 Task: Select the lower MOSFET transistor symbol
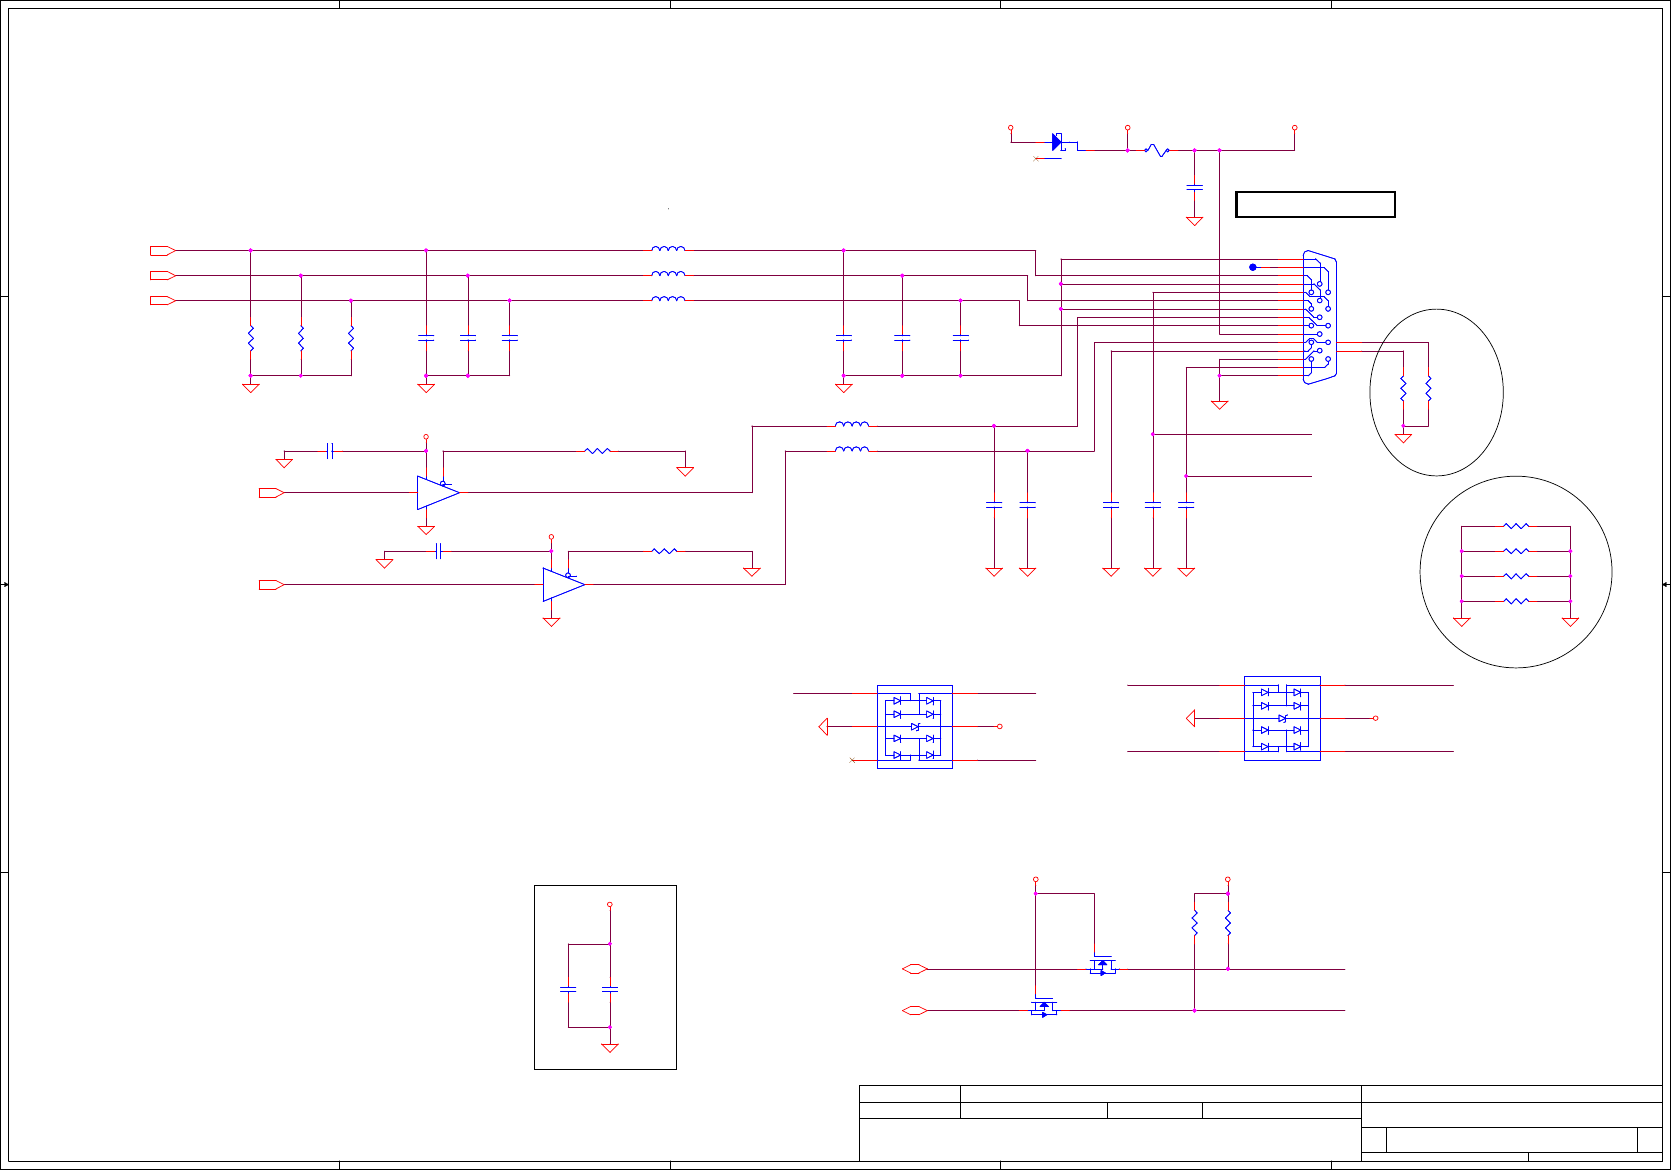(x=1044, y=1007)
